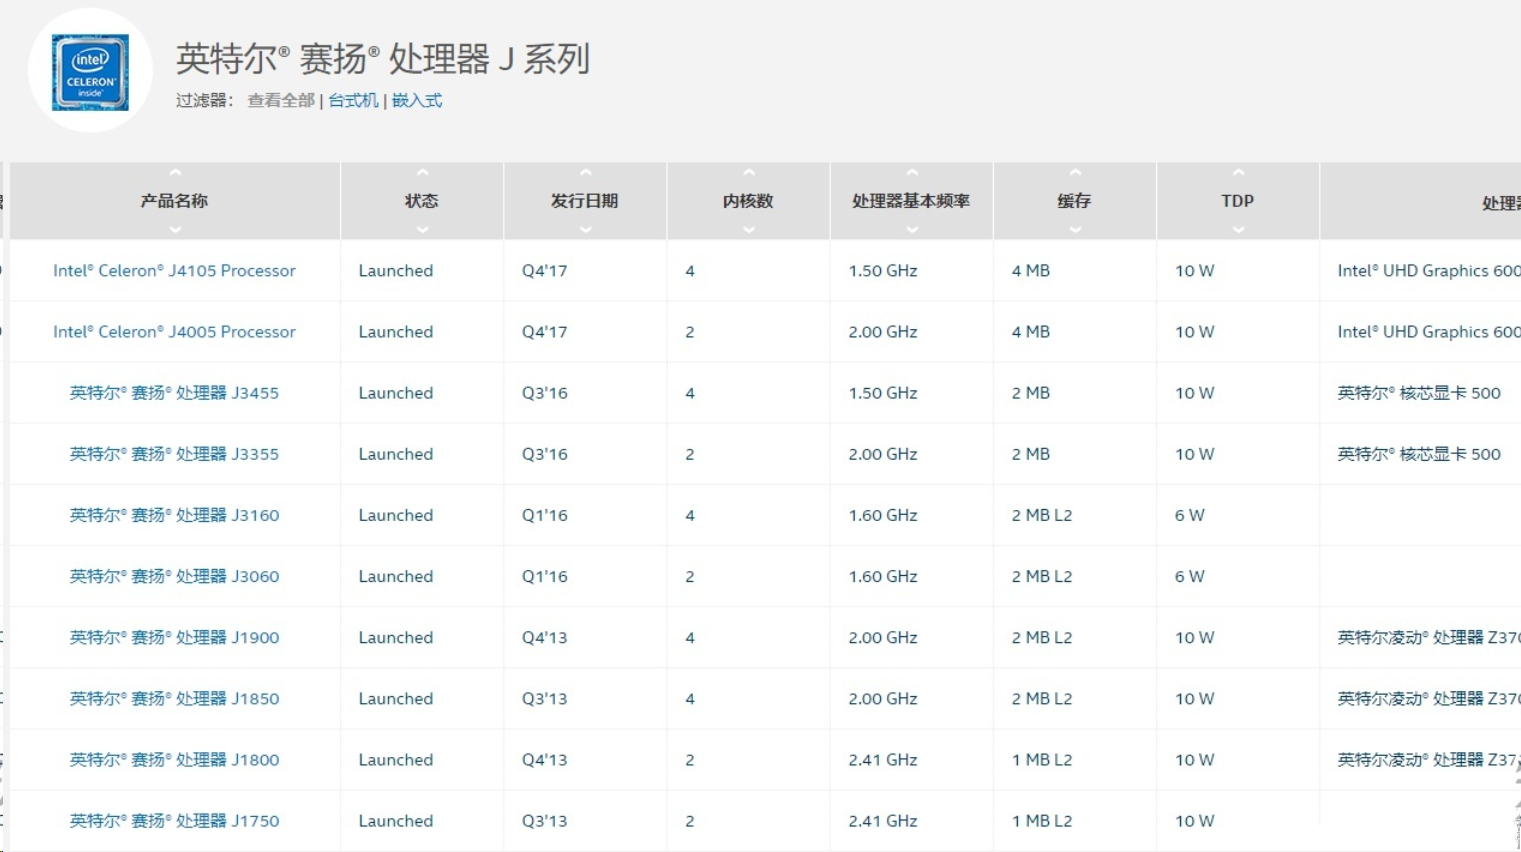Sort ascending by TDP using the up arrow
The image size is (1521, 852).
tap(1238, 173)
